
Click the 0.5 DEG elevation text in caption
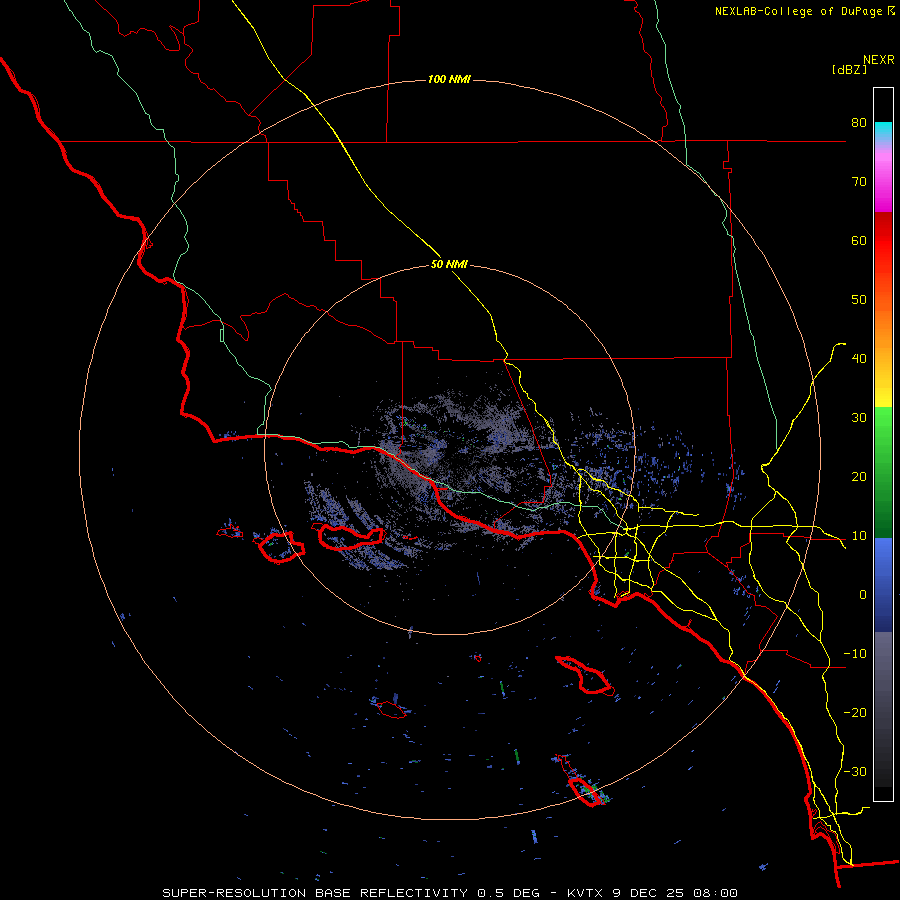(508, 893)
